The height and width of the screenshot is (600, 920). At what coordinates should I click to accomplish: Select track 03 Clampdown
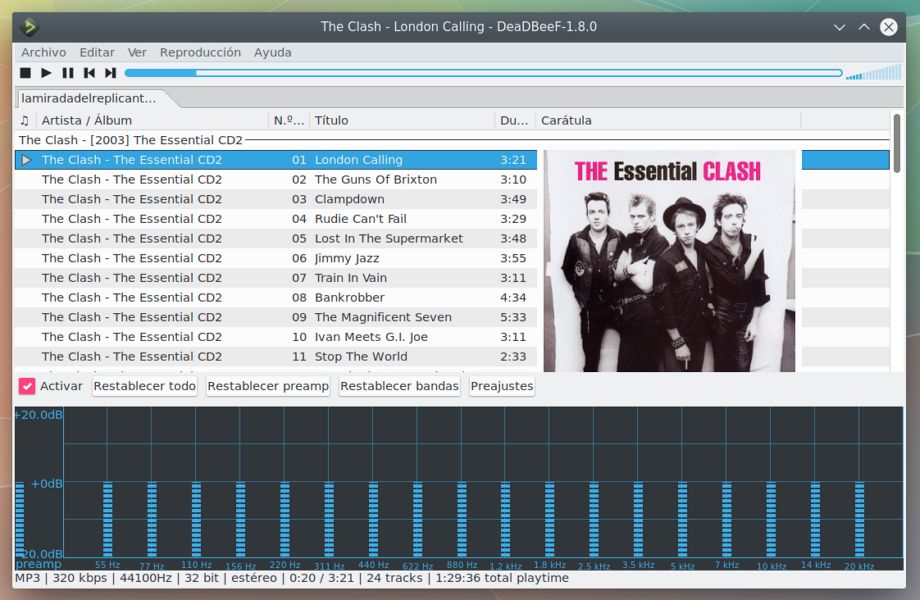click(x=276, y=199)
